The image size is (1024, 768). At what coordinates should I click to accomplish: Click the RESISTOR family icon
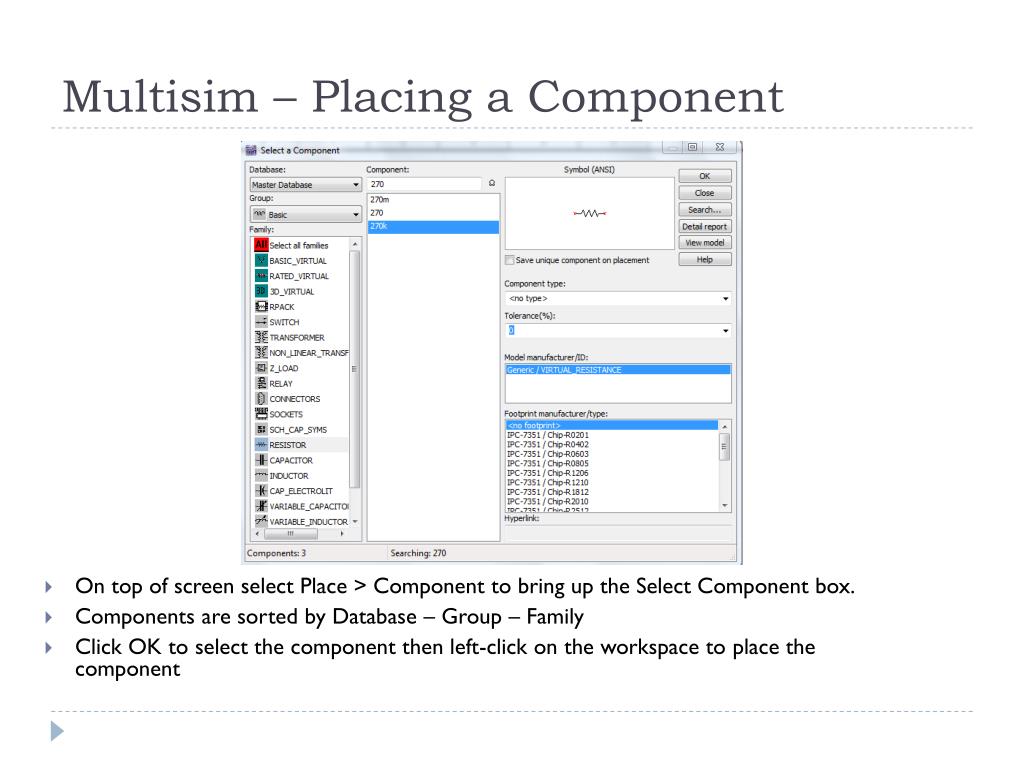[x=261, y=445]
